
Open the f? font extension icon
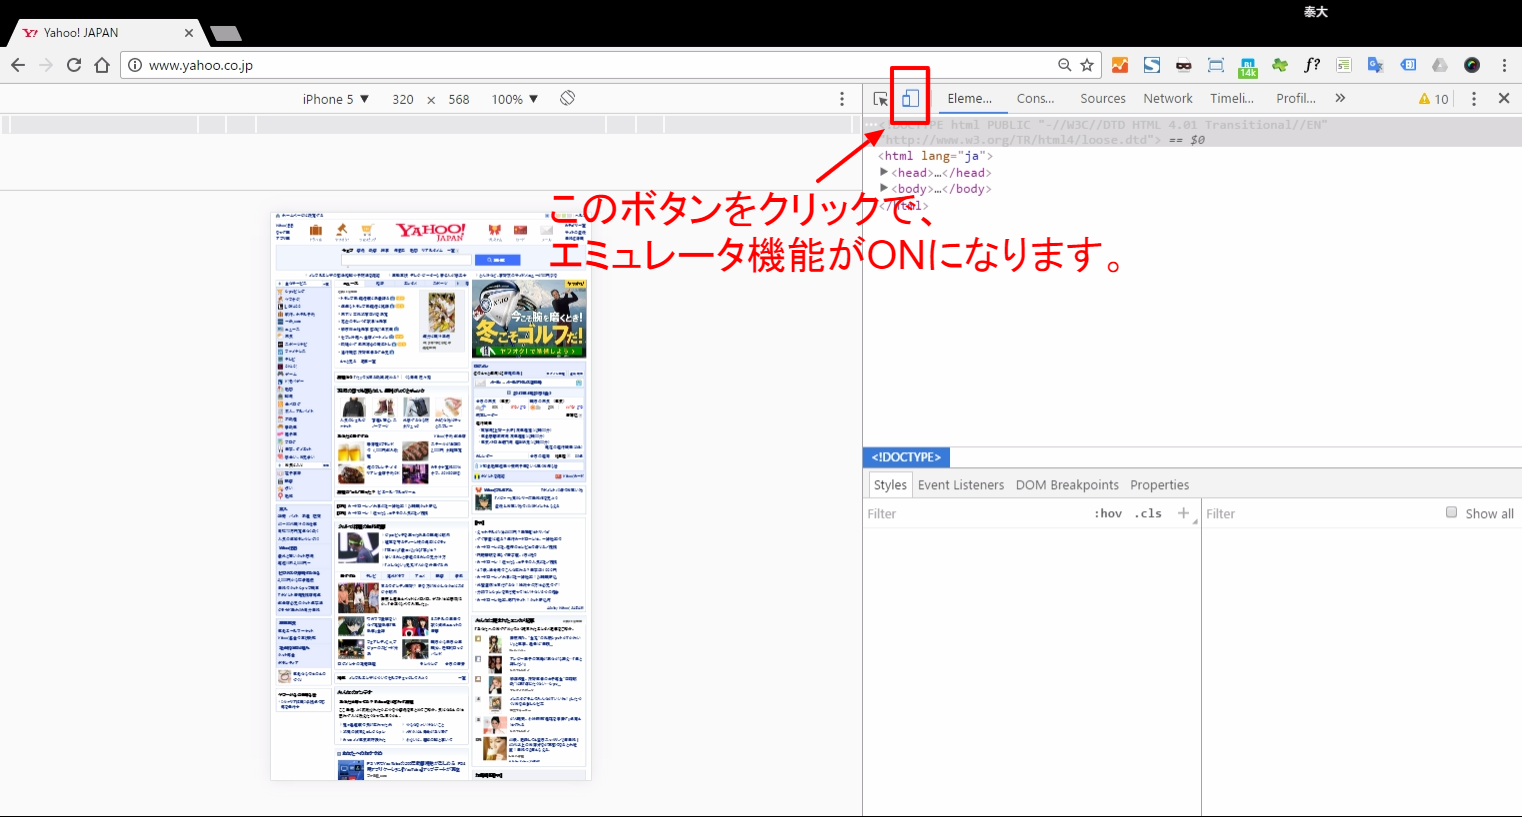1312,65
